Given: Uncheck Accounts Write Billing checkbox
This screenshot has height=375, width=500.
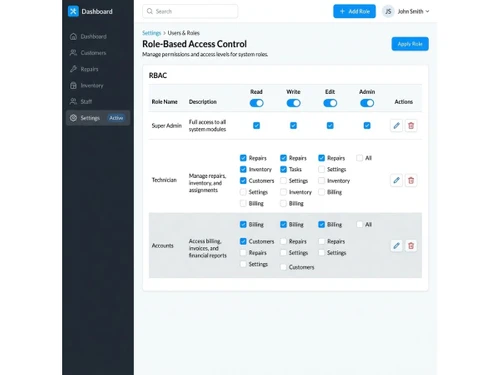Looking at the screenshot, I should coord(283,224).
